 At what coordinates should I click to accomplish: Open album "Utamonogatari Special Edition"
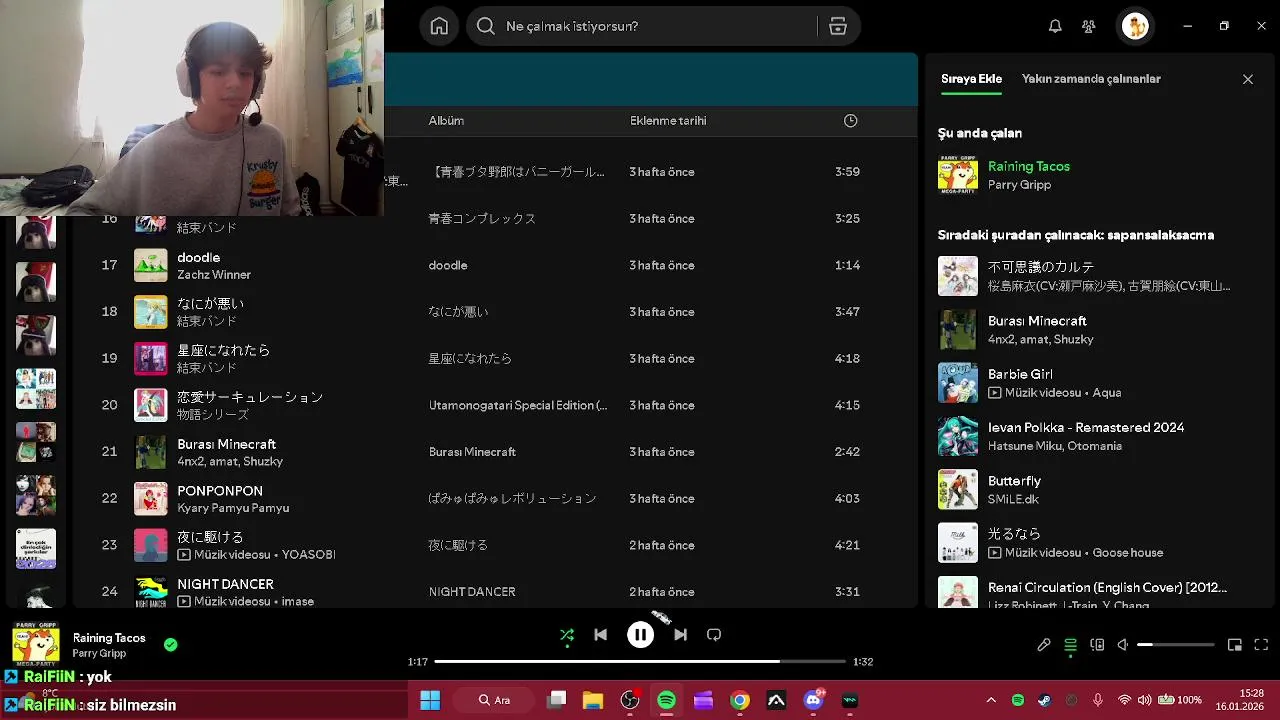[518, 405]
